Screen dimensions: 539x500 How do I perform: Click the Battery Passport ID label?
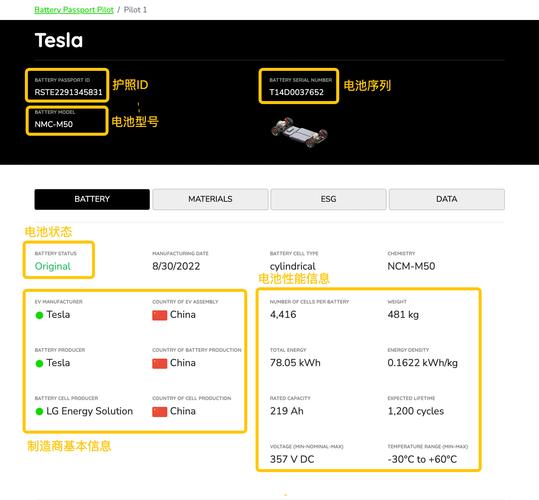(62, 80)
